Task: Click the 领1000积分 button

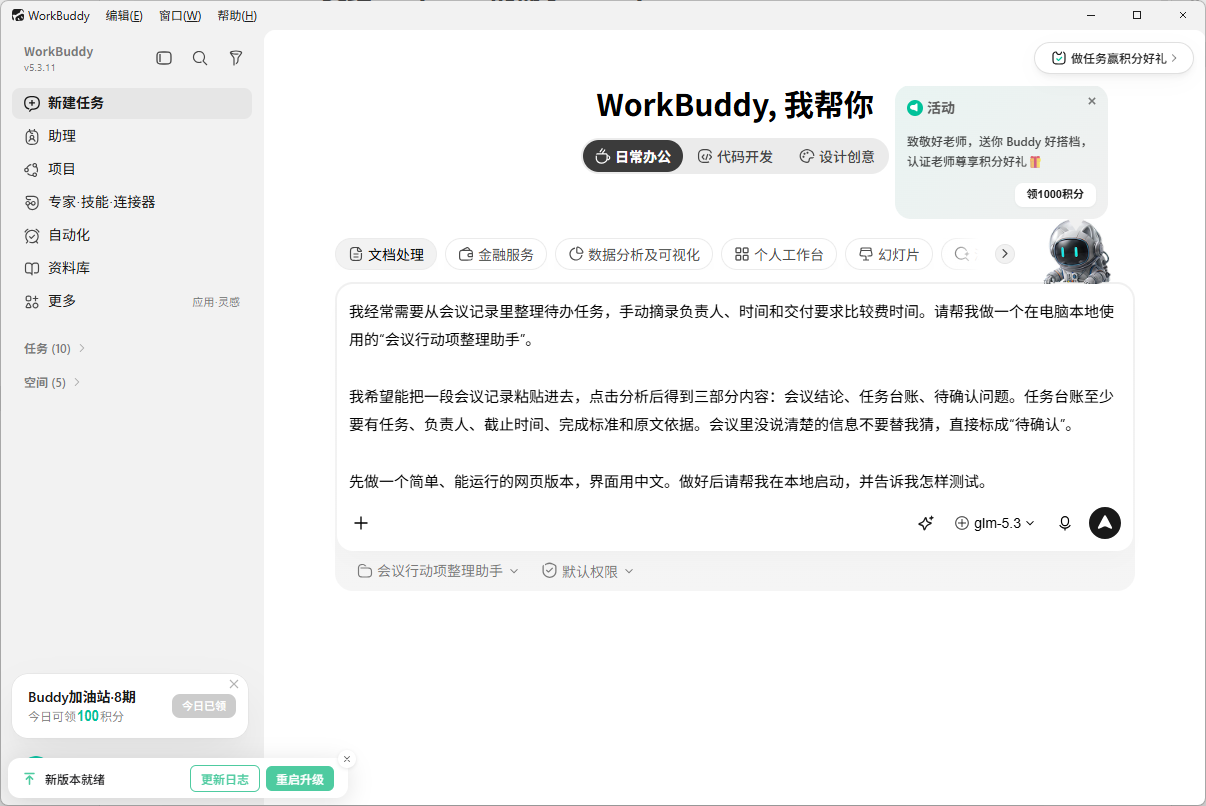Action: tap(1055, 194)
